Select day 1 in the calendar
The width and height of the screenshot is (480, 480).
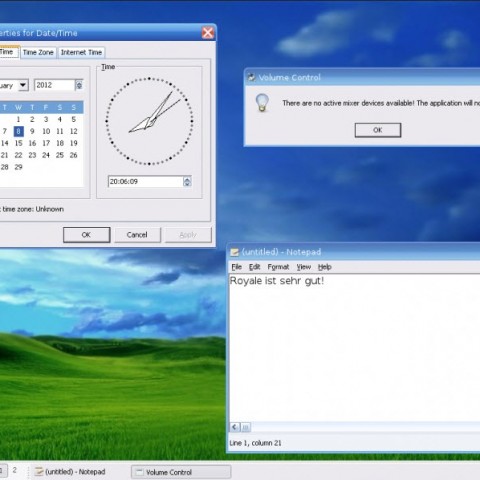[18, 119]
